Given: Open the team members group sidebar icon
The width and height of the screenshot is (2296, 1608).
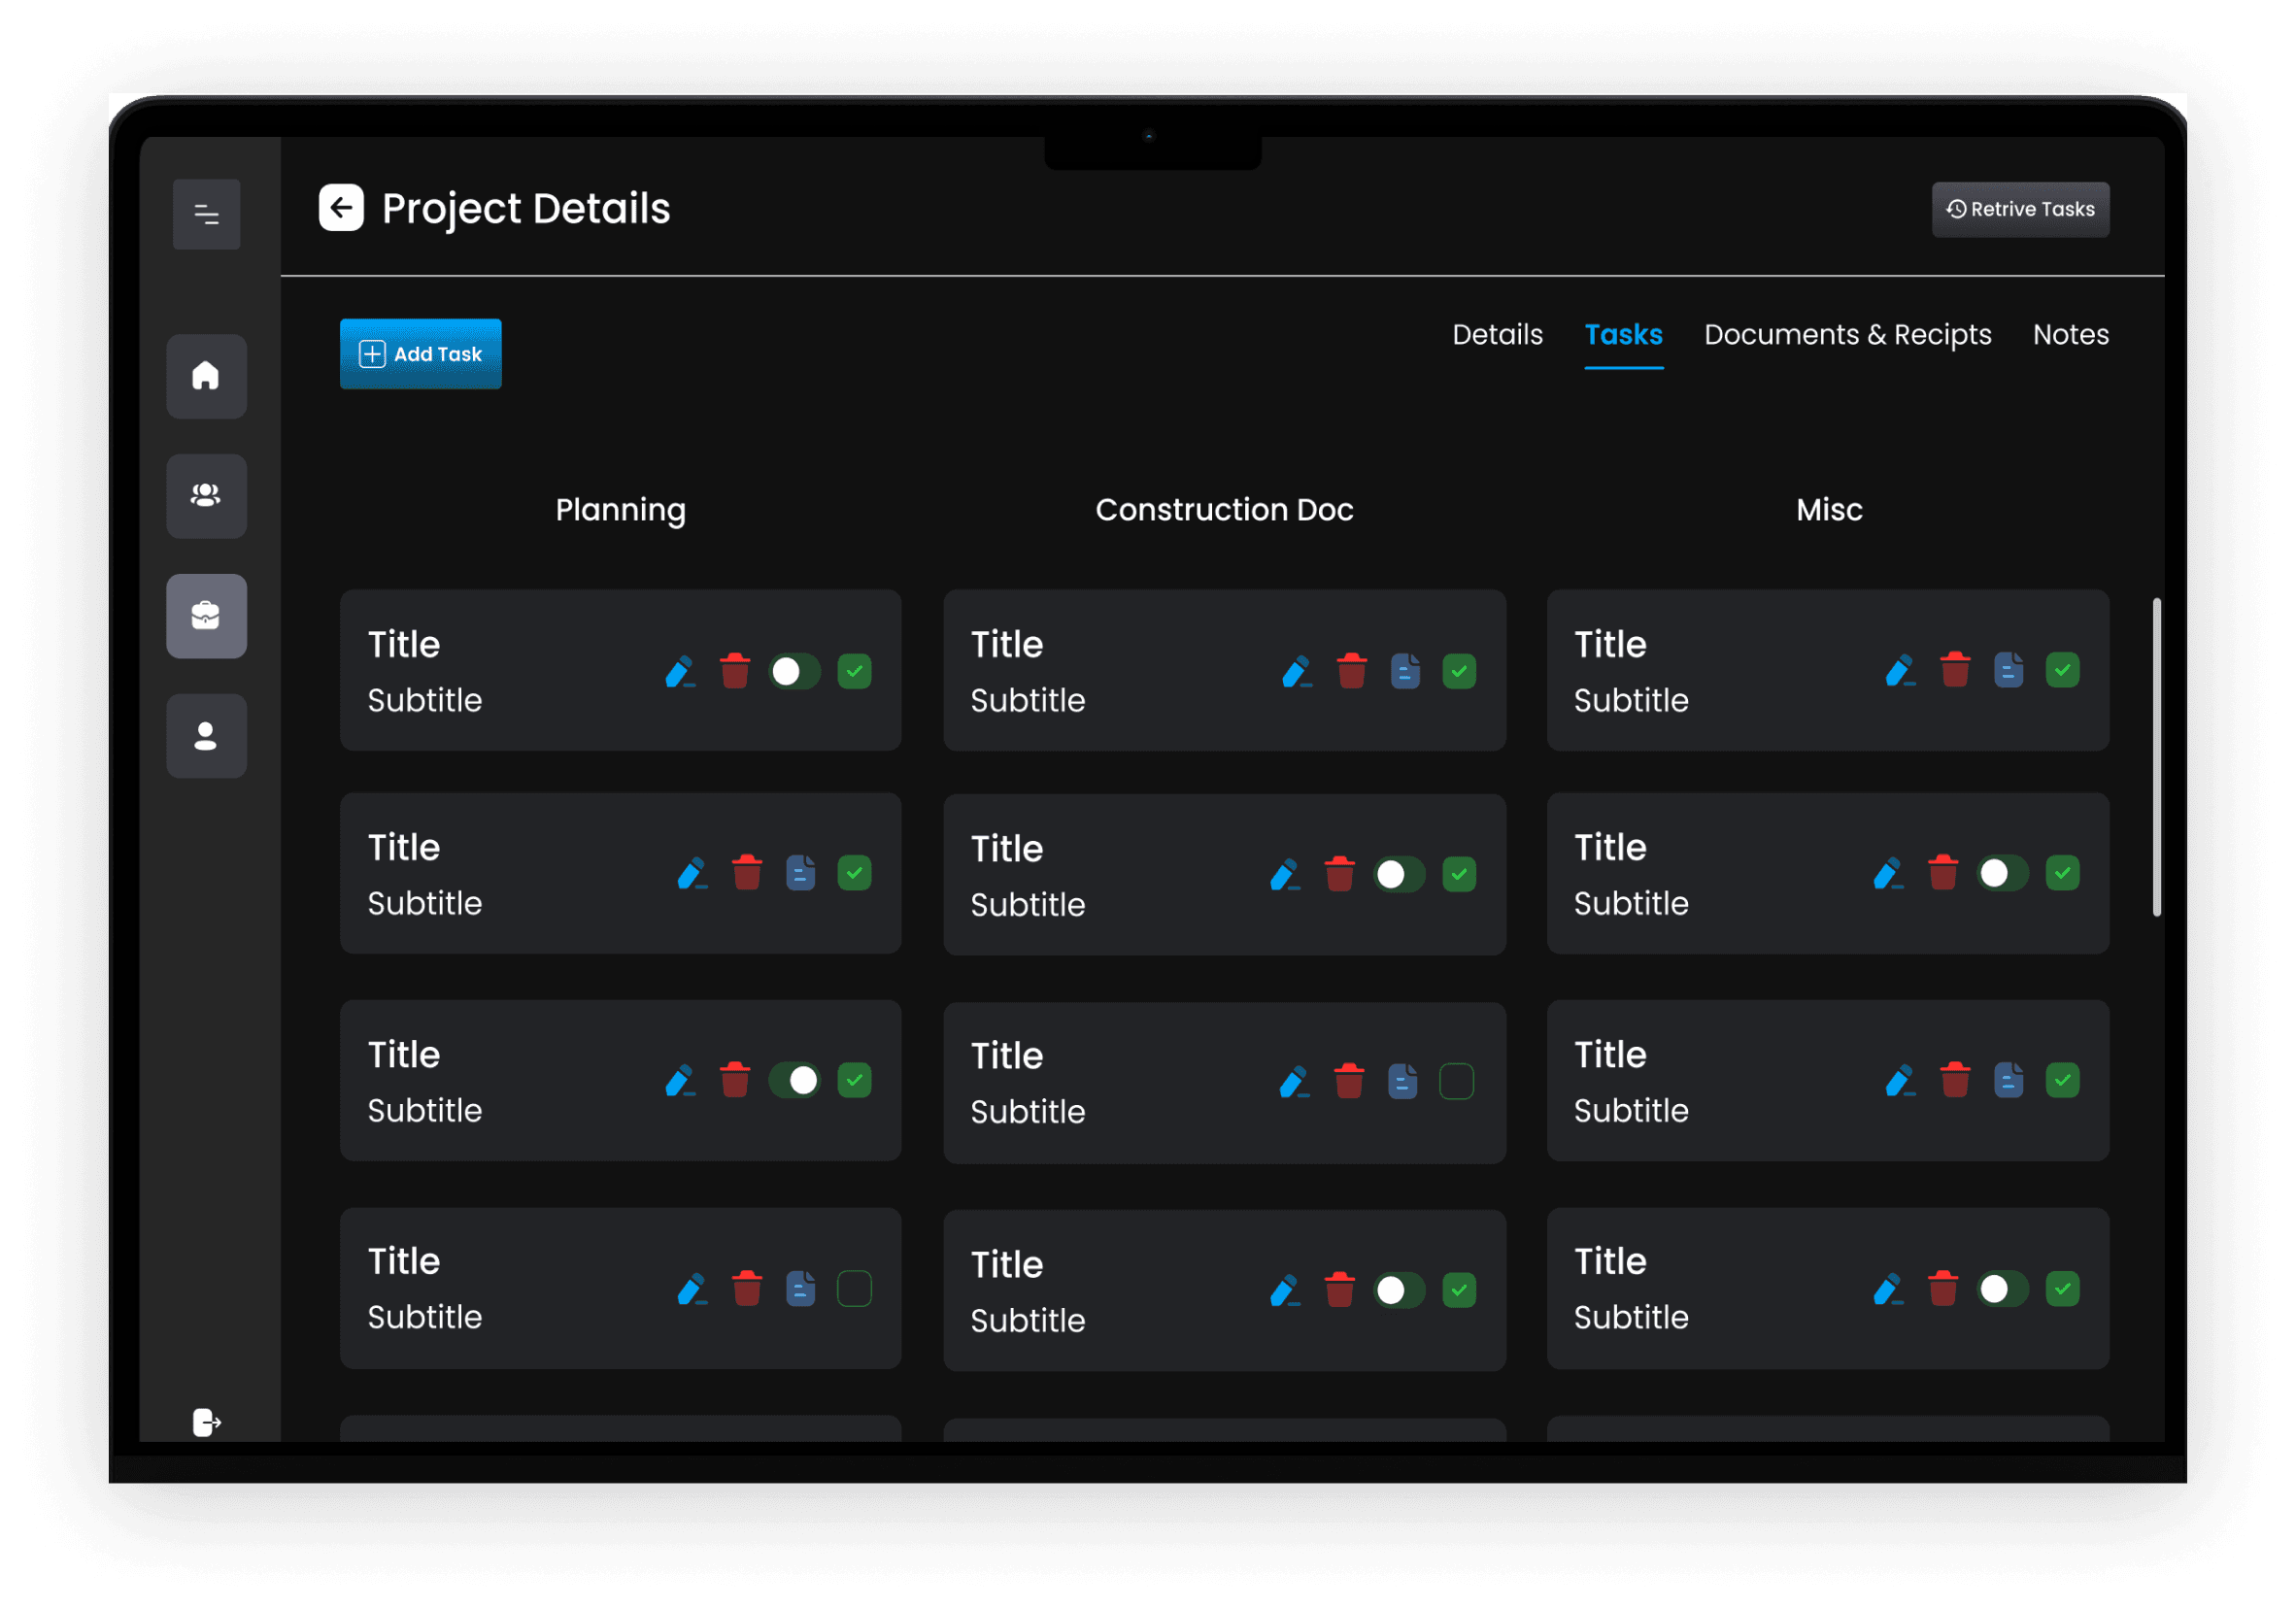Looking at the screenshot, I should 206,496.
